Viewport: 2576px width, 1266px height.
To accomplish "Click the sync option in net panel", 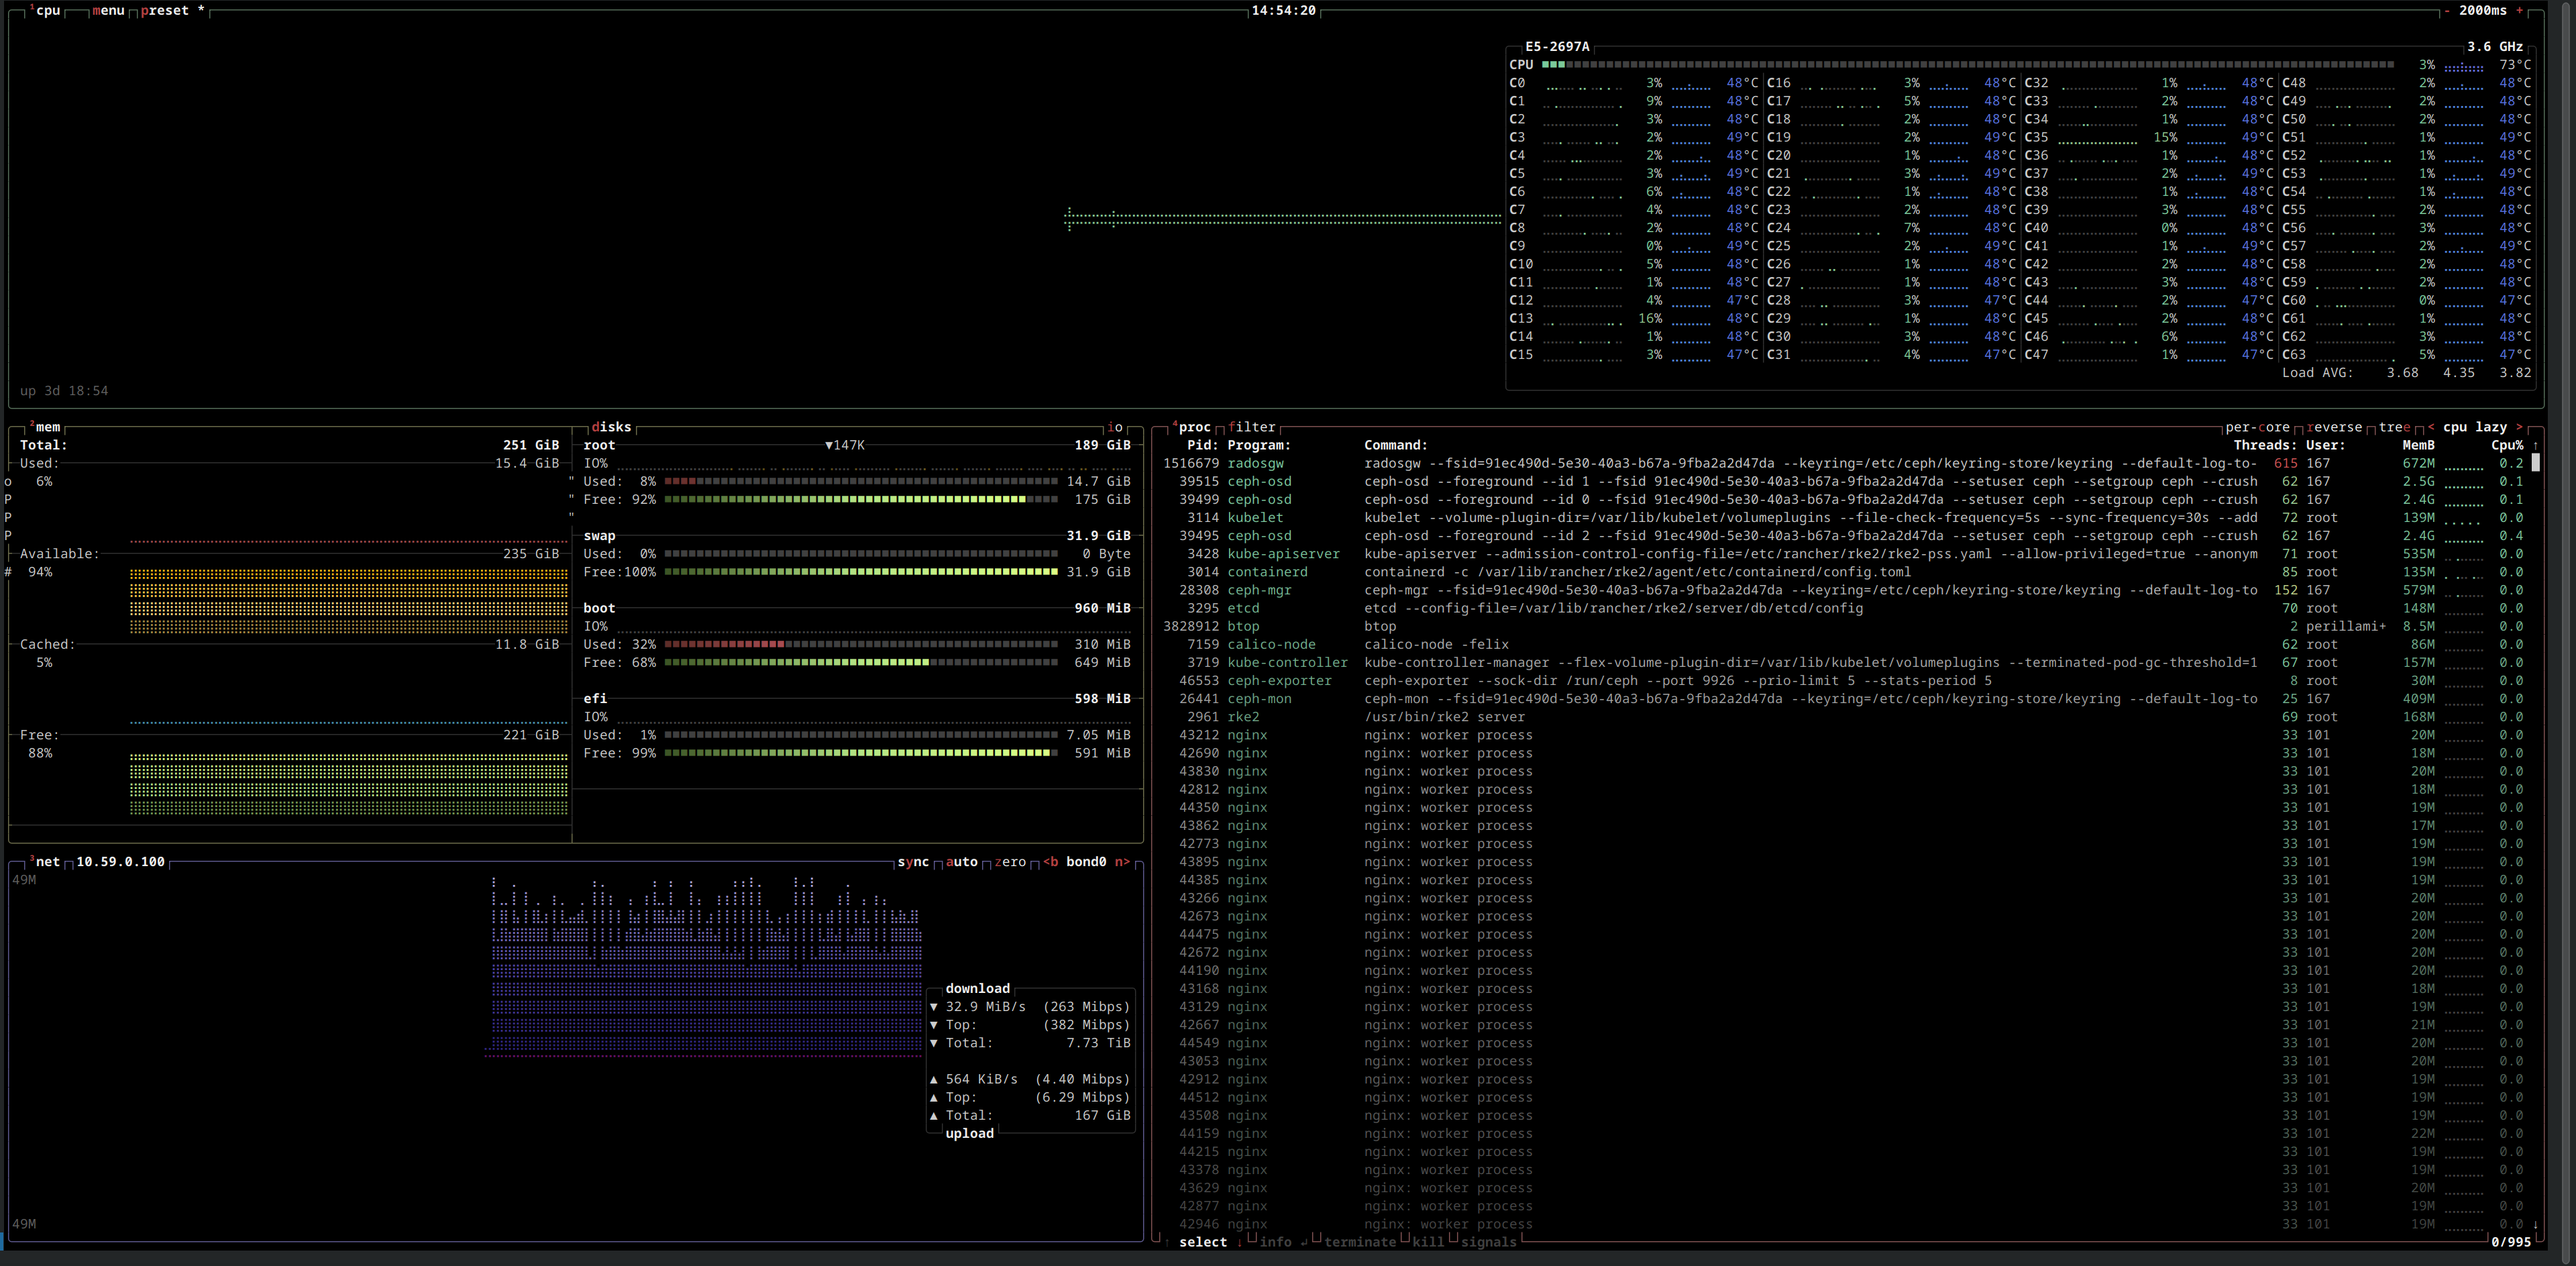I will point(913,861).
